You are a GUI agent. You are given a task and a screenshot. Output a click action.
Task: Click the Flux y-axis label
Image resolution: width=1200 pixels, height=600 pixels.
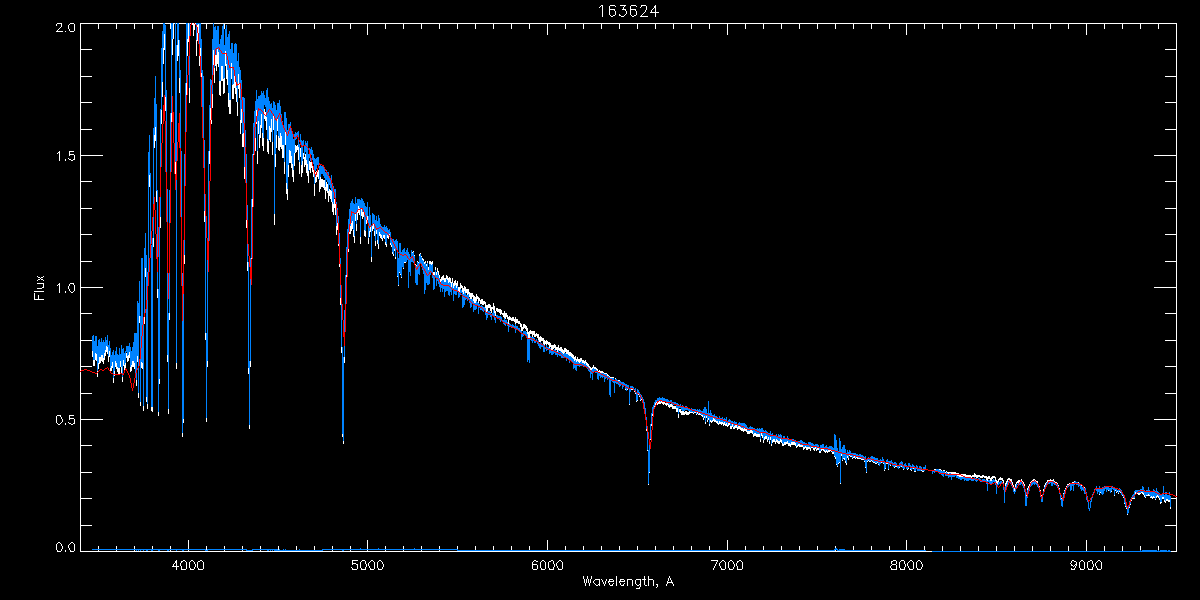pyautogui.click(x=40, y=287)
